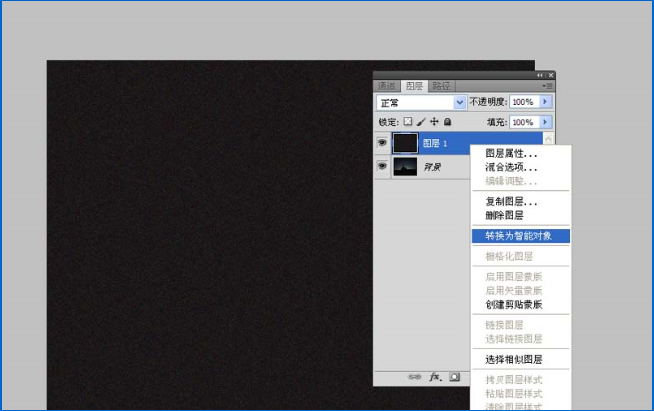The height and width of the screenshot is (411, 654).
Task: Select 复制图层... in the context menu
Action: (x=511, y=201)
